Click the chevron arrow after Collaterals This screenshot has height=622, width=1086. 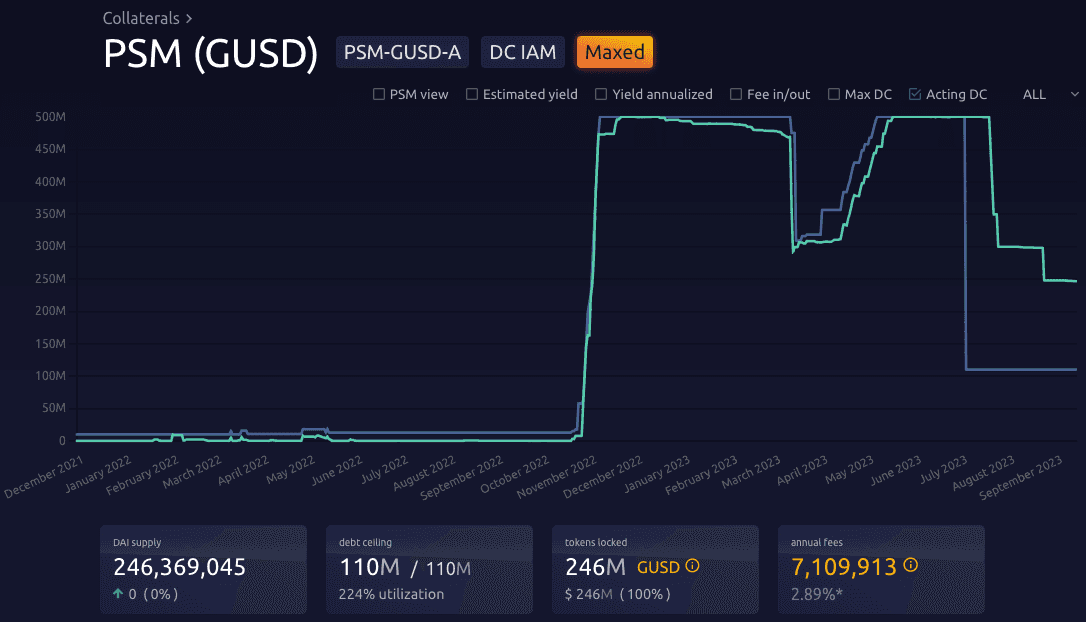click(x=188, y=18)
